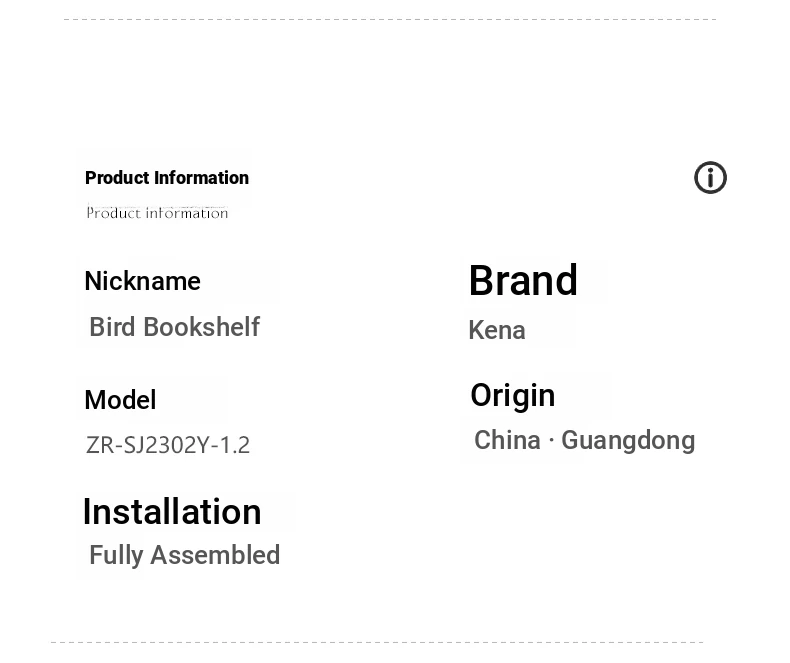Click the bottom dashed divider line

coord(377,642)
